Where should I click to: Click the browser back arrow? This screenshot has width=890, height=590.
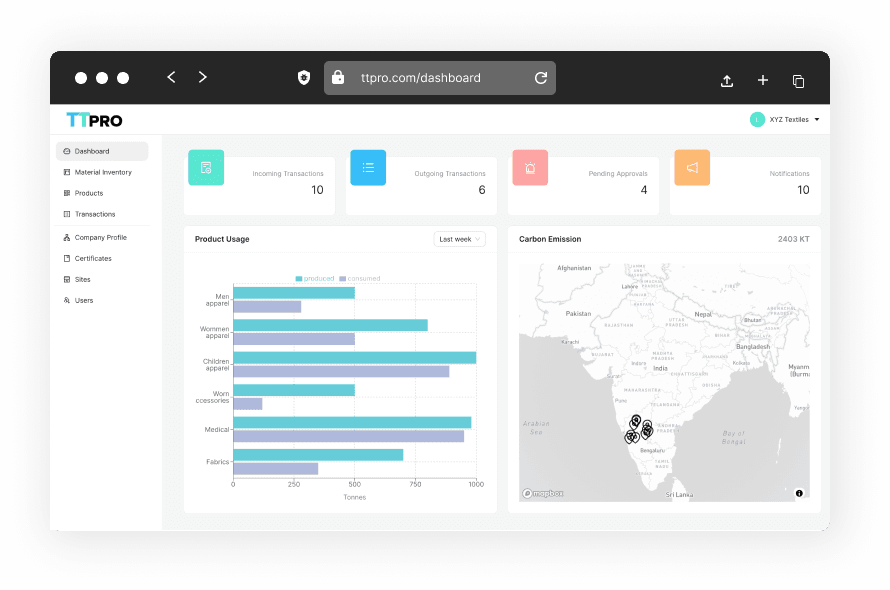click(171, 77)
